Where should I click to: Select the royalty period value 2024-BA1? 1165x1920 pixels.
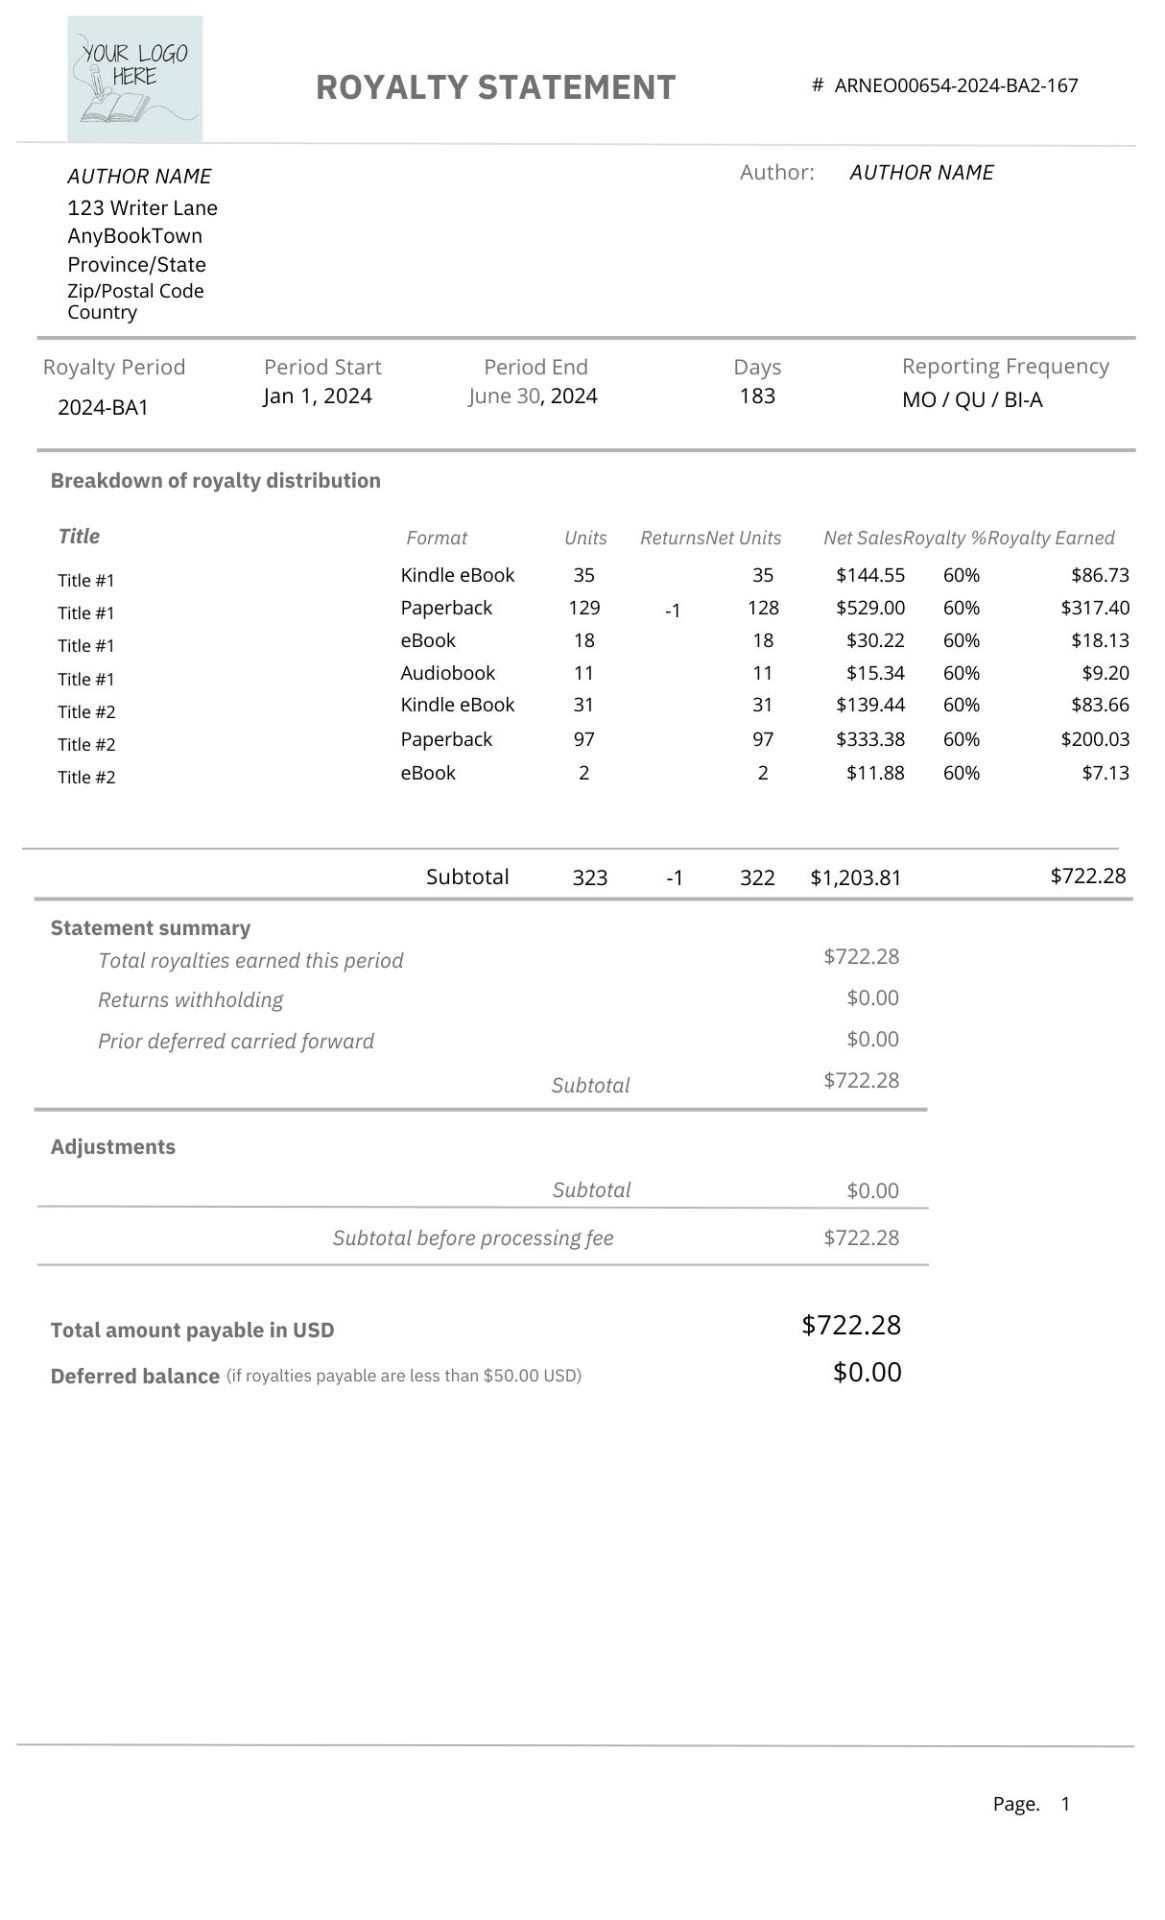pyautogui.click(x=103, y=407)
